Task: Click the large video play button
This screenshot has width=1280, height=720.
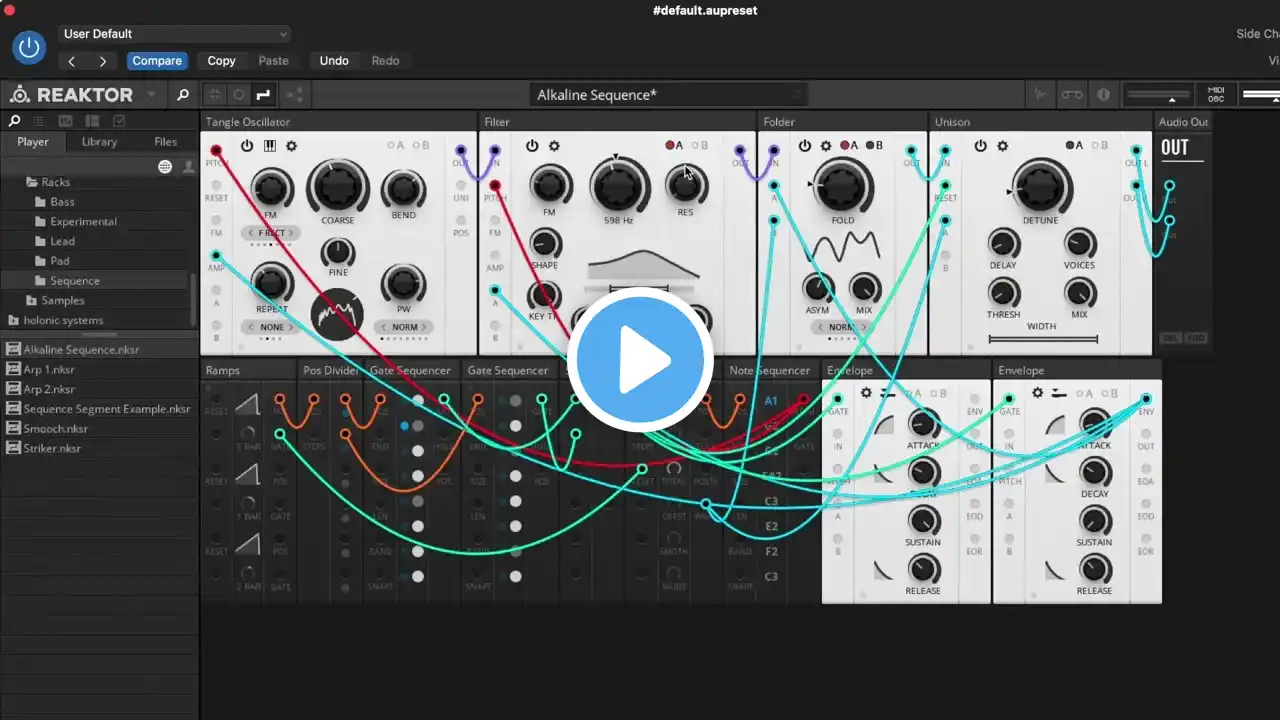Action: tap(640, 358)
